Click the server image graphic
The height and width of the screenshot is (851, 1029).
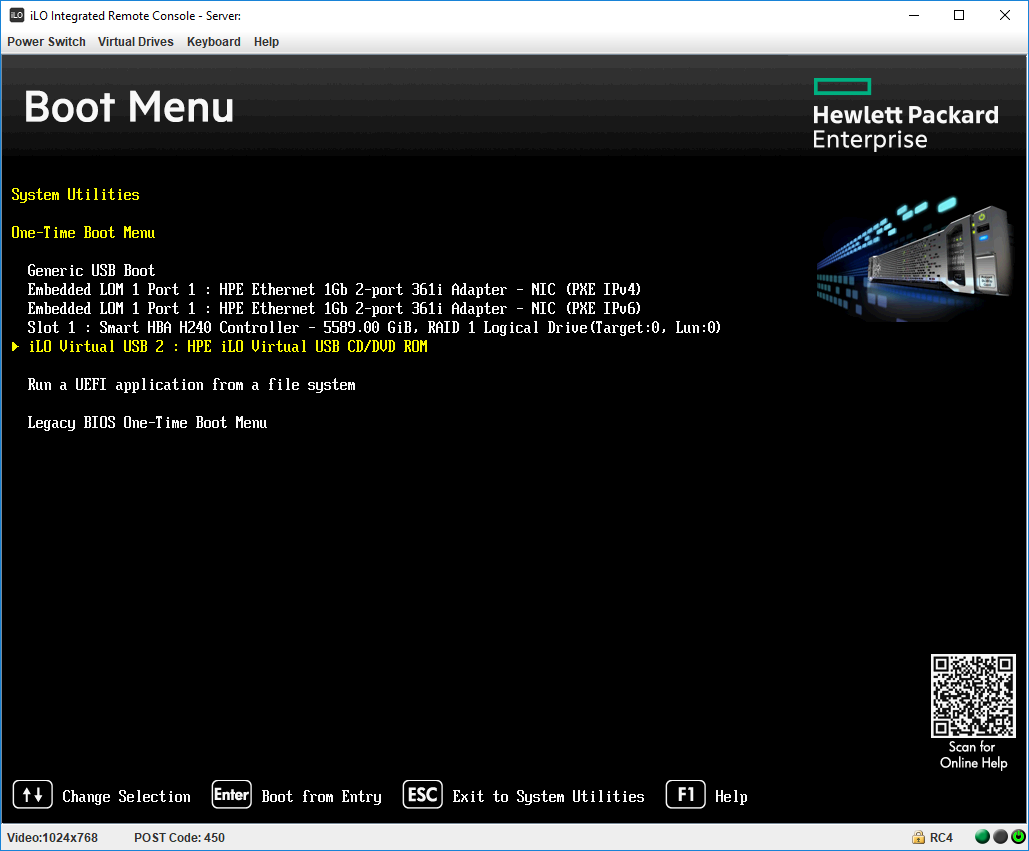coord(914,257)
